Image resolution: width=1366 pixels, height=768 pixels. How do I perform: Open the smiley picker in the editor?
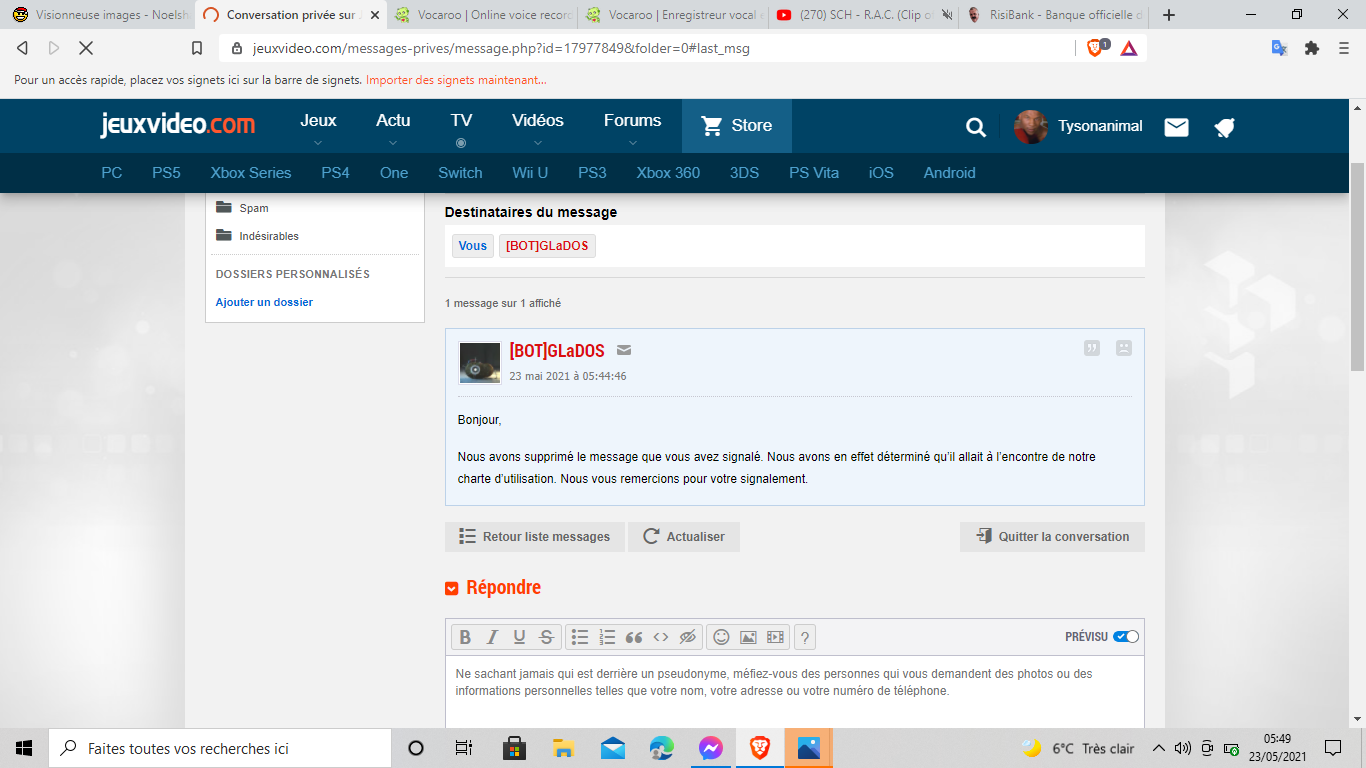pos(721,637)
